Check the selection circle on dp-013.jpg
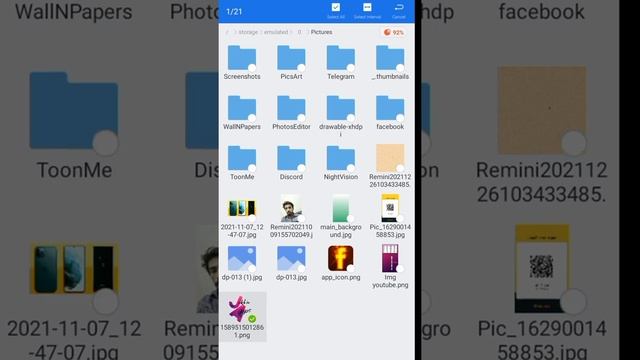 pyautogui.click(x=301, y=269)
